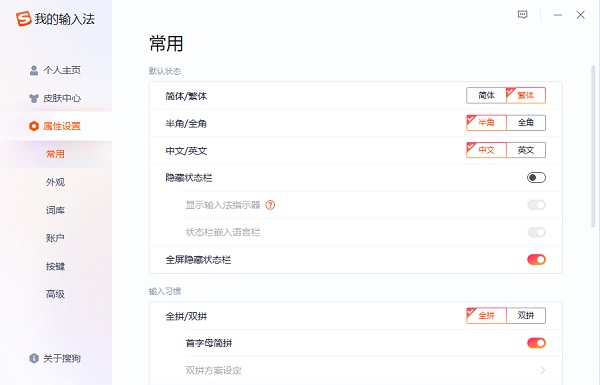Click the help question mark next to 显示输入法指示器

pyautogui.click(x=270, y=205)
